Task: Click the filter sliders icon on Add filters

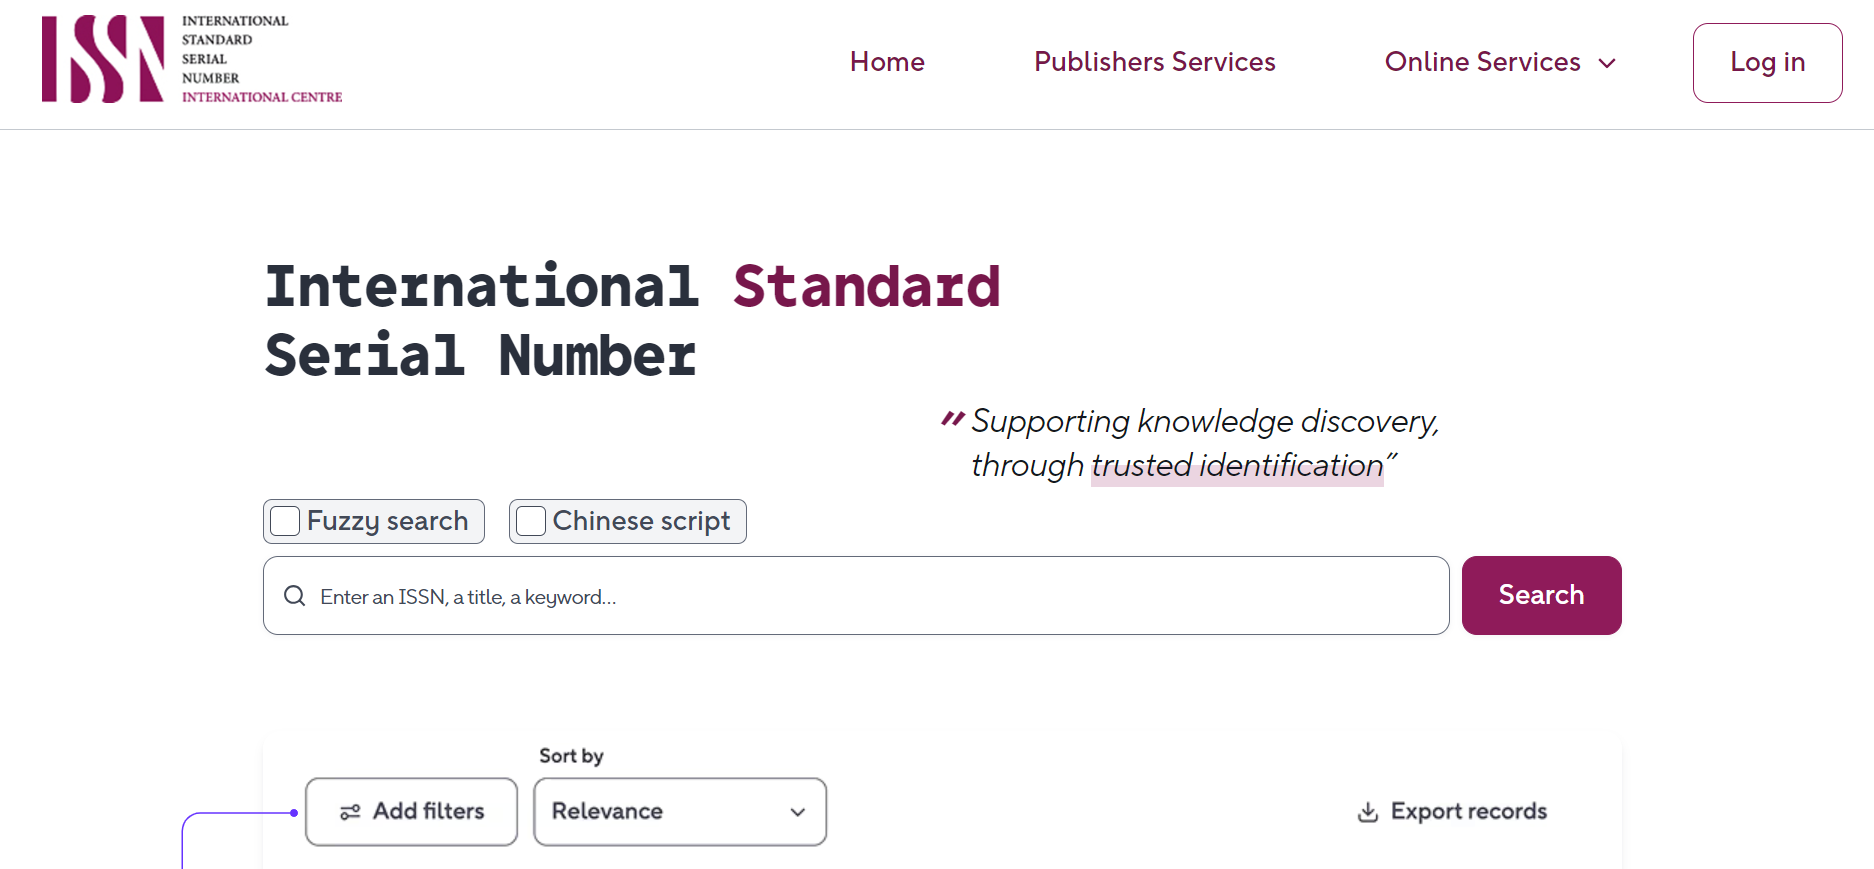Action: pyautogui.click(x=350, y=812)
